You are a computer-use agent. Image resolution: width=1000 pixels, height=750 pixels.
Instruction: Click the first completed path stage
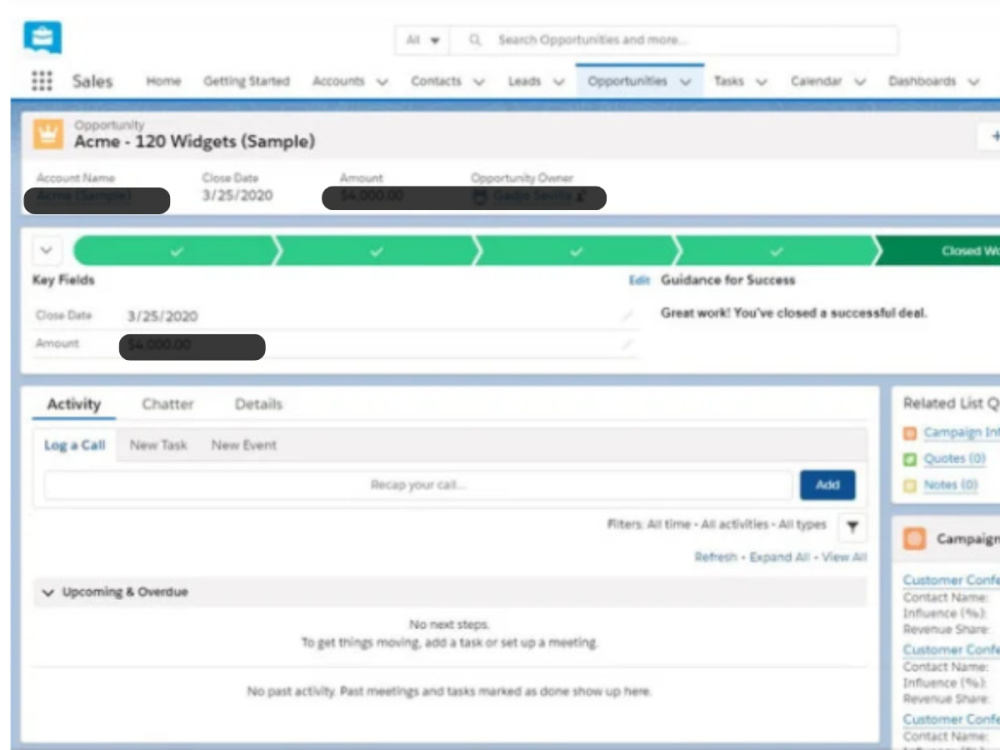pyautogui.click(x=177, y=251)
